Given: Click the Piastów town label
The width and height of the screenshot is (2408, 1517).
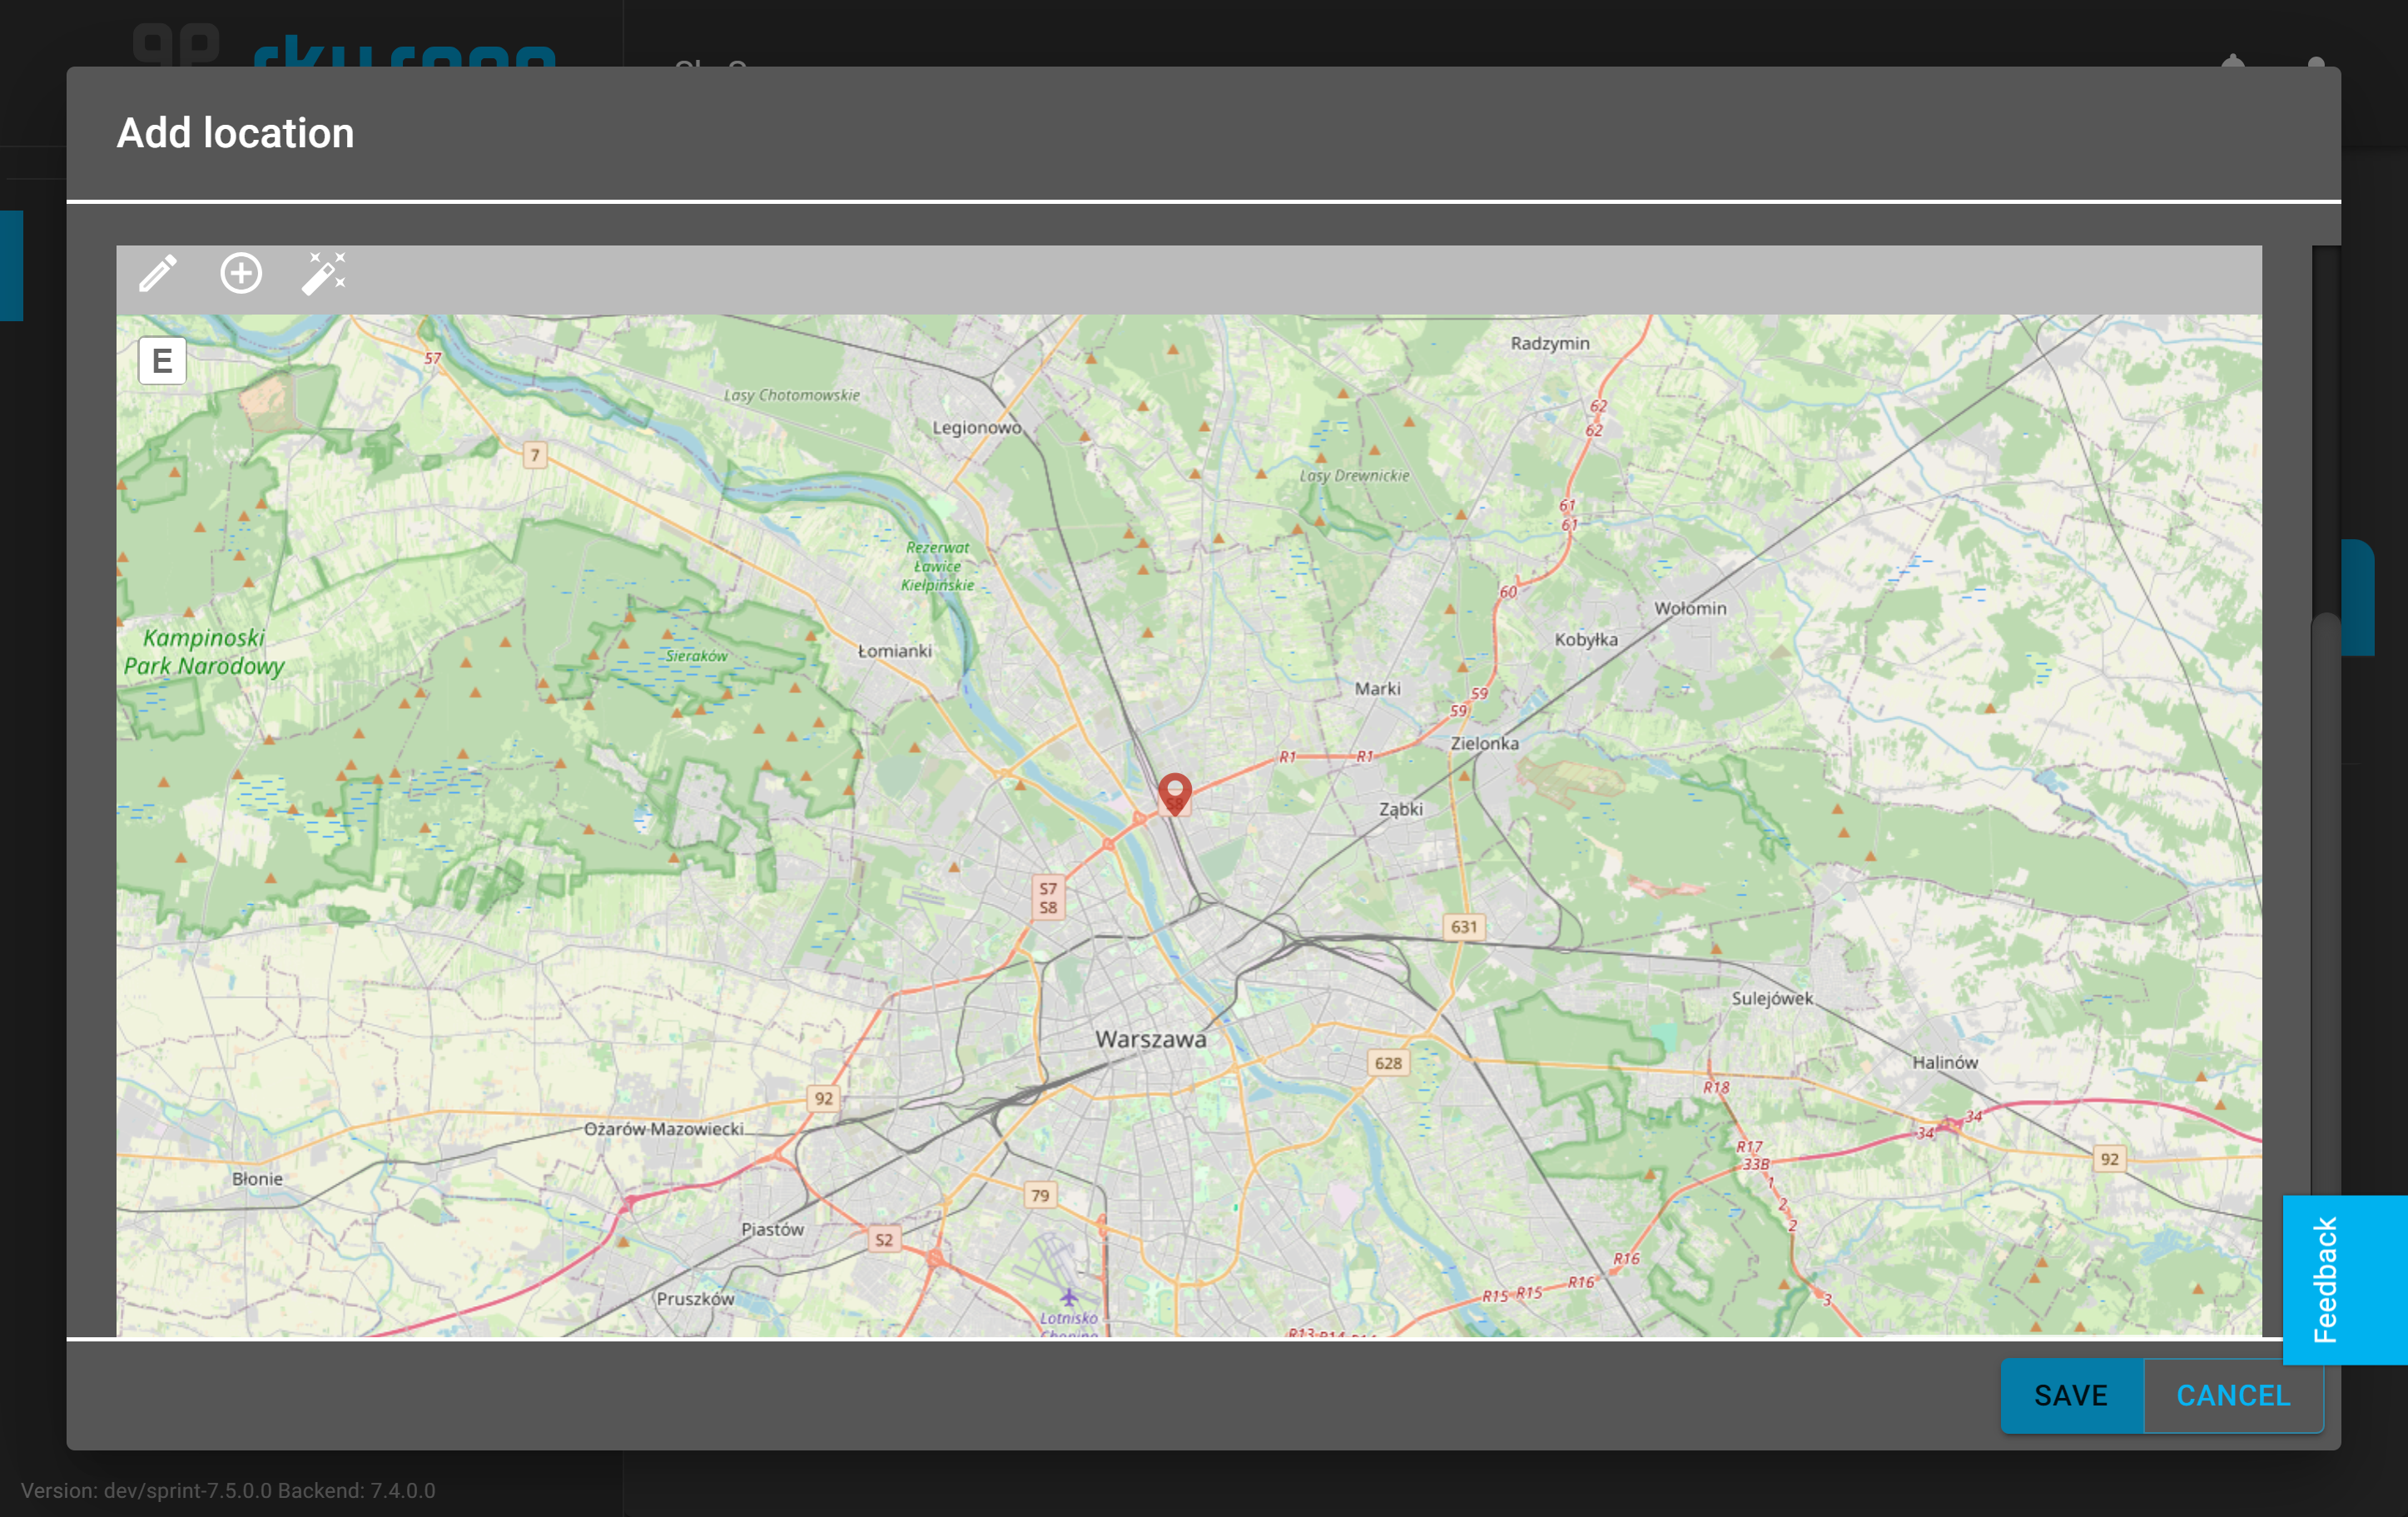Looking at the screenshot, I should [x=772, y=1229].
